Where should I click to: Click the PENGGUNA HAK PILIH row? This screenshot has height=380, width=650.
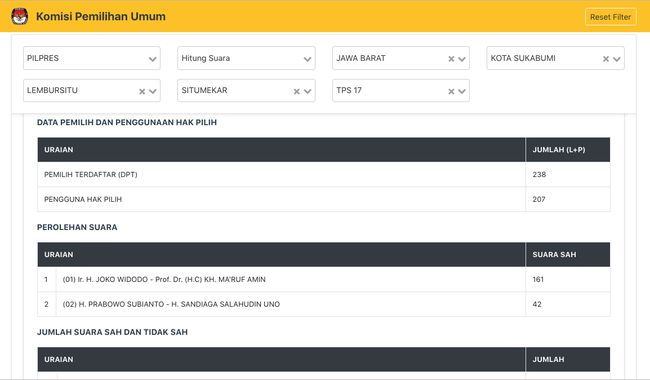click(324, 199)
